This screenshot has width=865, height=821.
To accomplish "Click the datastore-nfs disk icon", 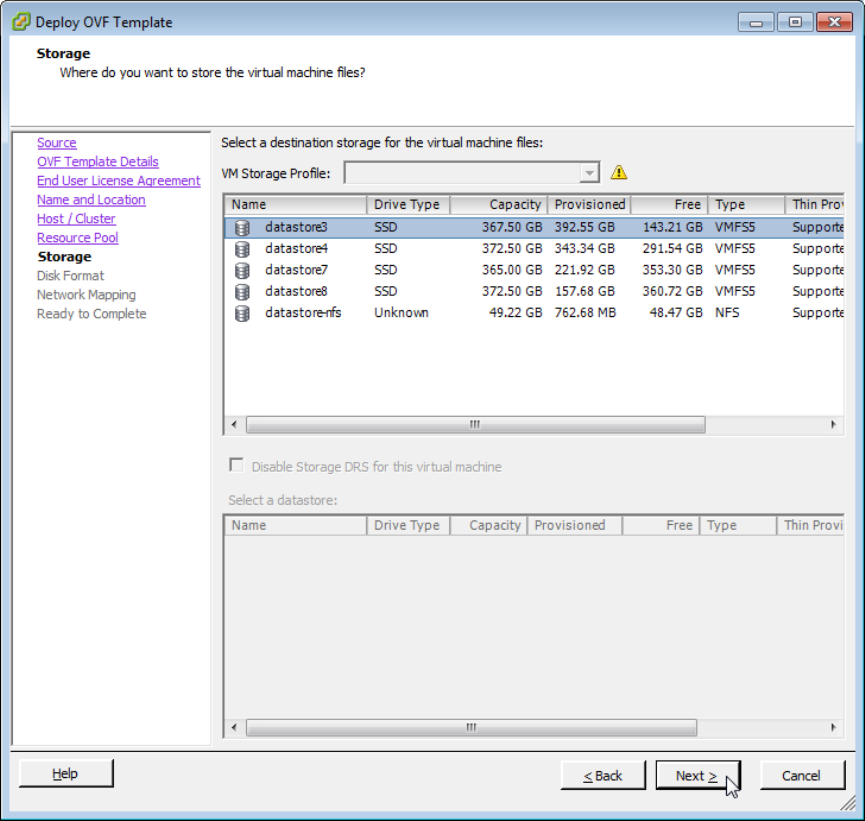I will pyautogui.click(x=242, y=313).
